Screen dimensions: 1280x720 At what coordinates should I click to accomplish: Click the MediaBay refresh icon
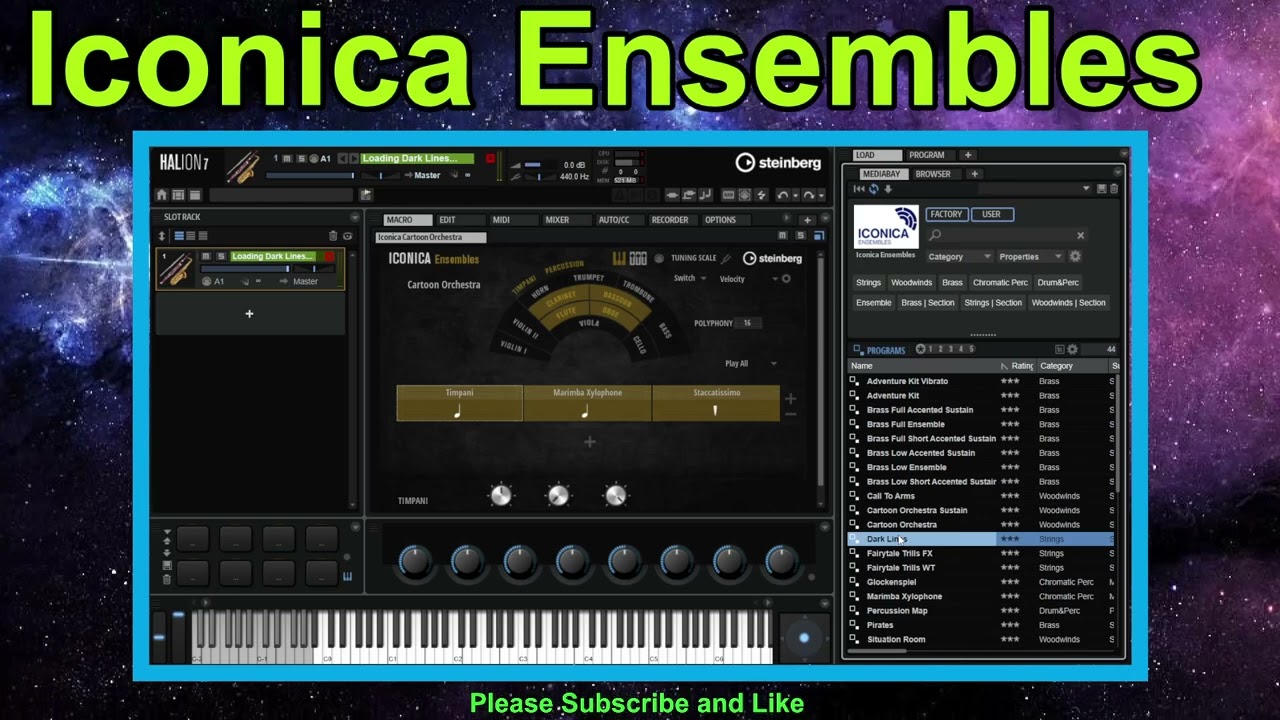[x=873, y=189]
